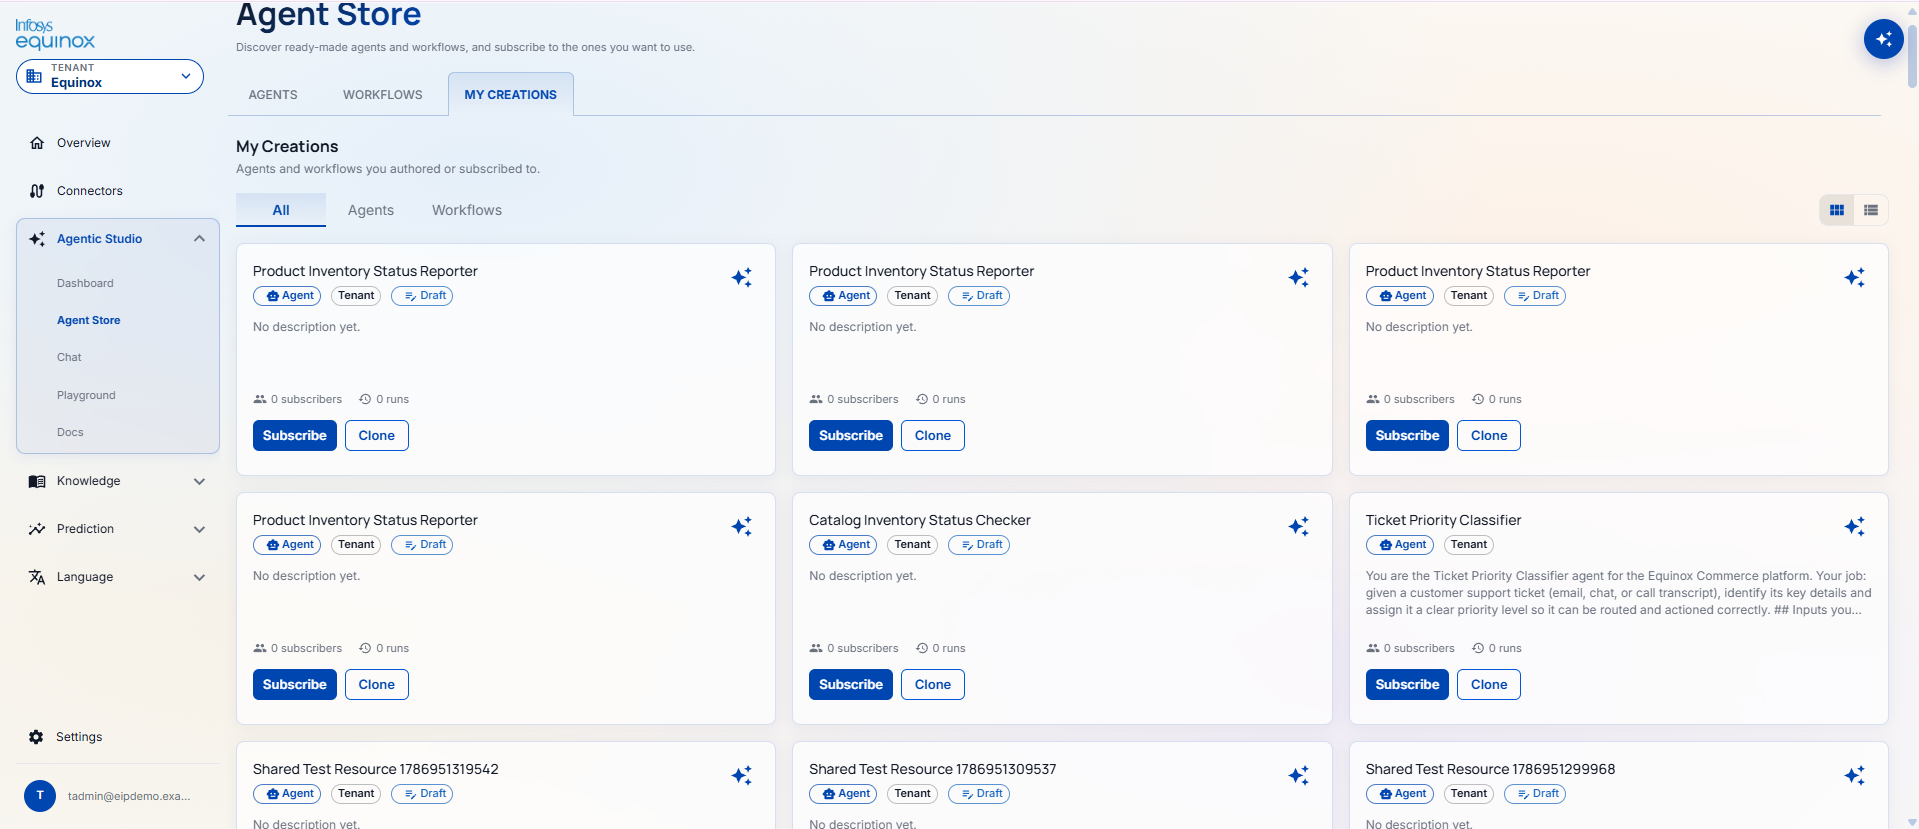
Task: Clone the Ticket Priority Classifier agent
Action: (x=1489, y=684)
